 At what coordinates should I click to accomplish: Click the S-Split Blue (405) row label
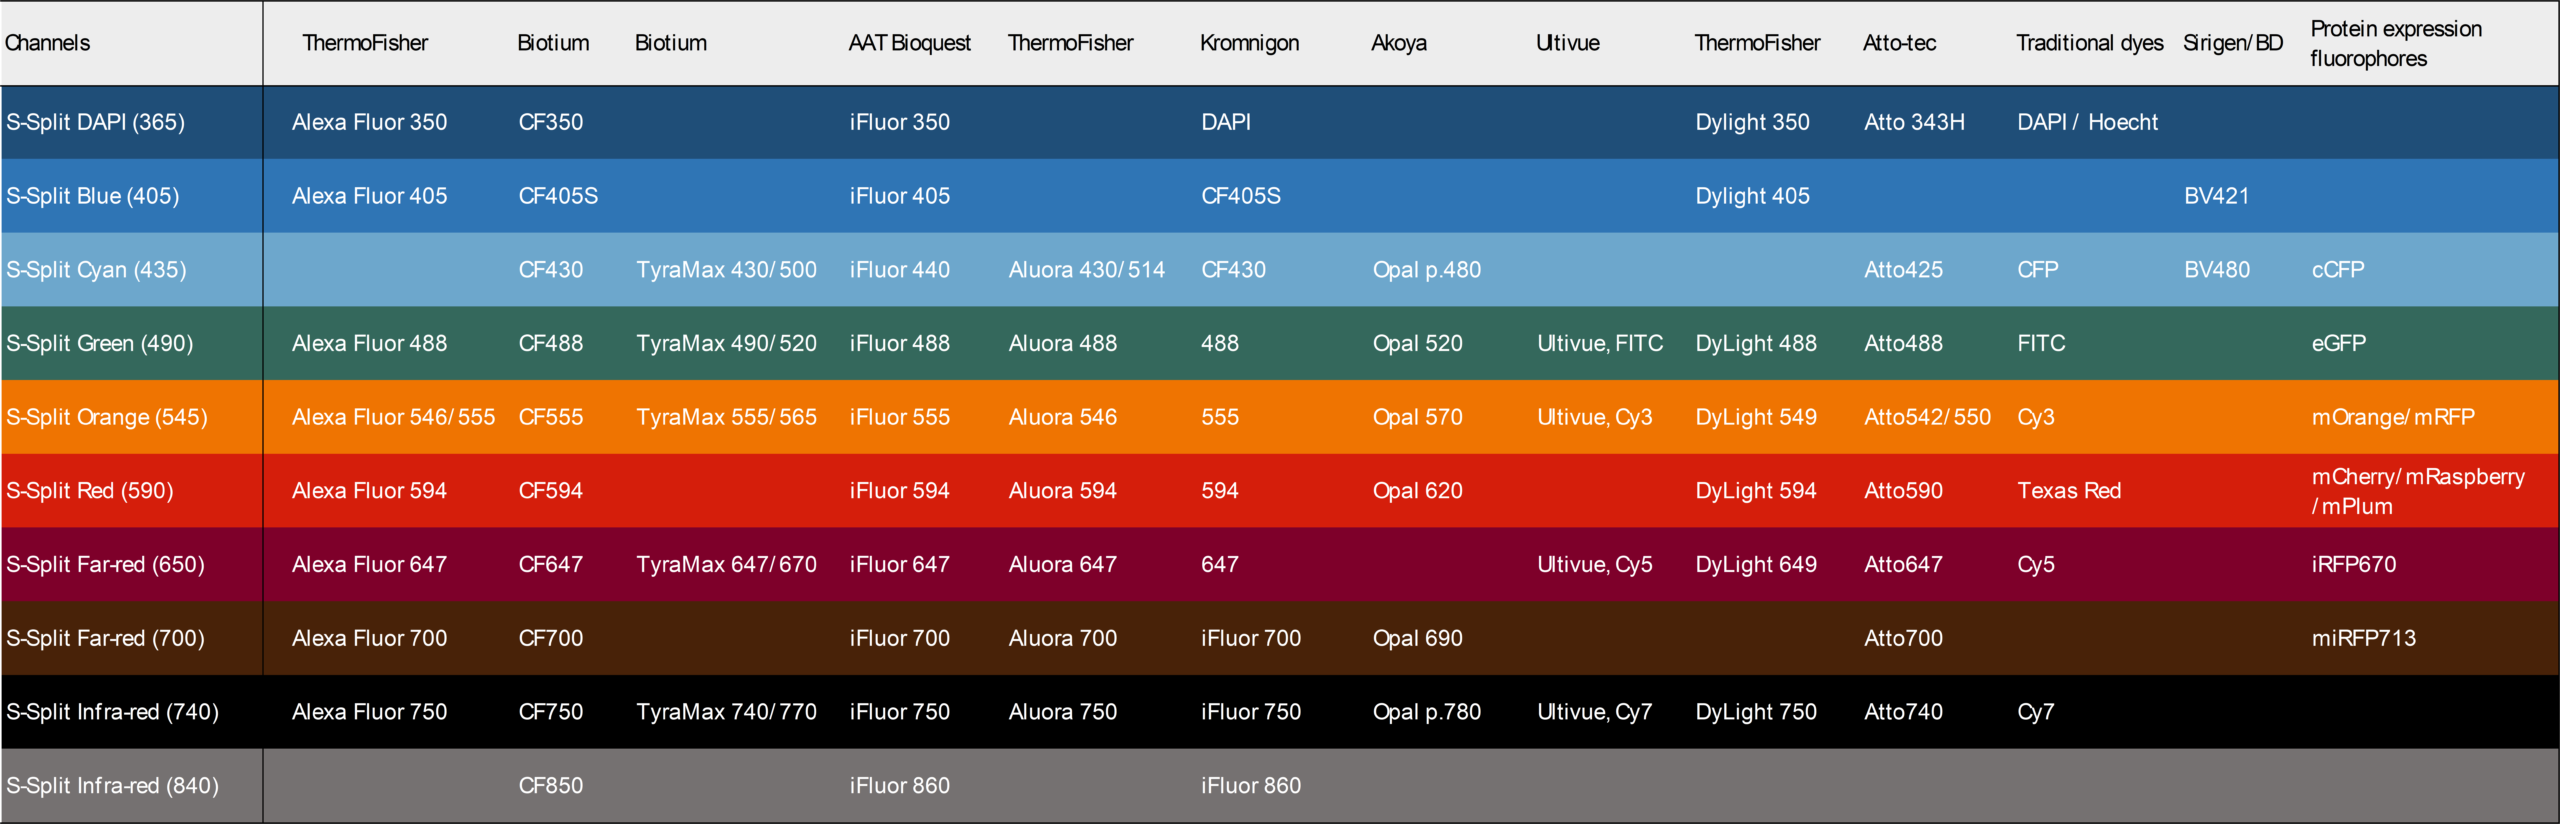(92, 196)
